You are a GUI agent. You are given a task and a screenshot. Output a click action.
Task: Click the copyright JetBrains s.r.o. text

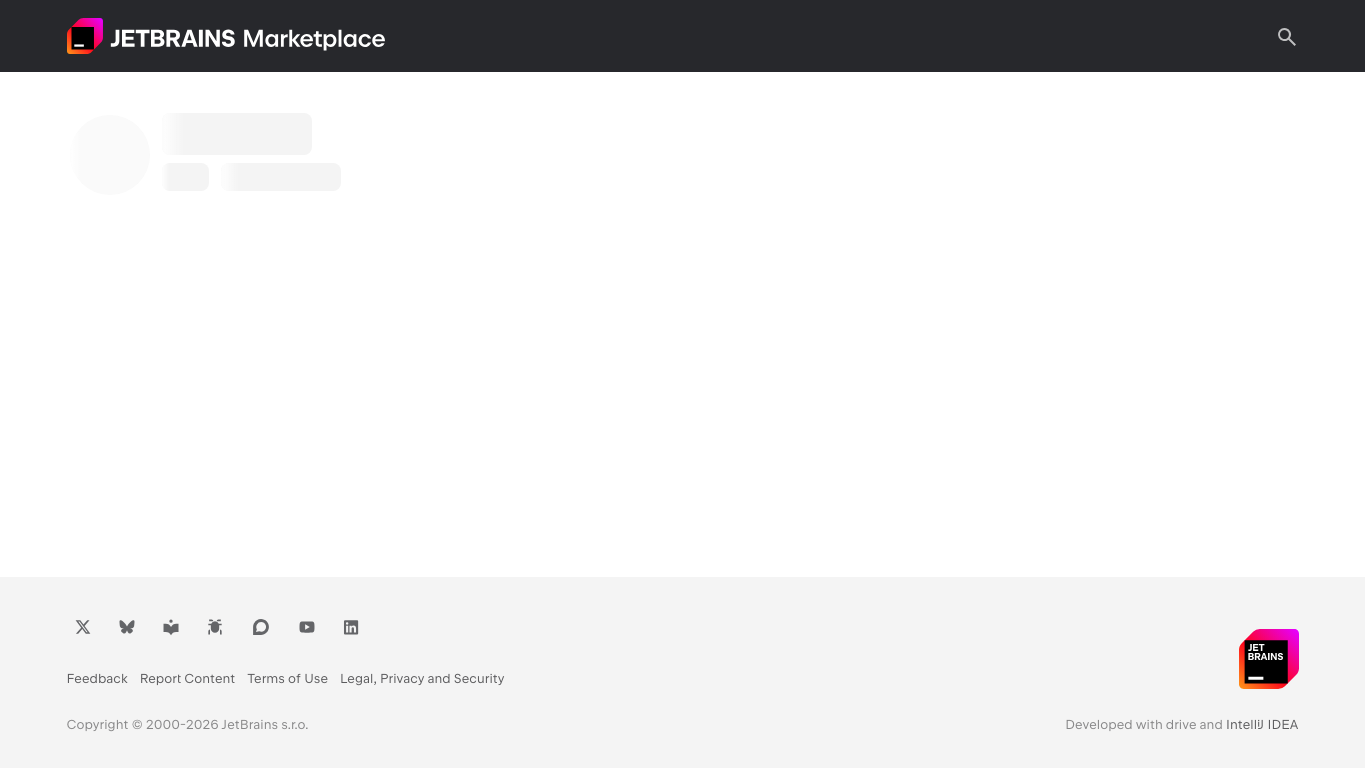[x=187, y=725]
